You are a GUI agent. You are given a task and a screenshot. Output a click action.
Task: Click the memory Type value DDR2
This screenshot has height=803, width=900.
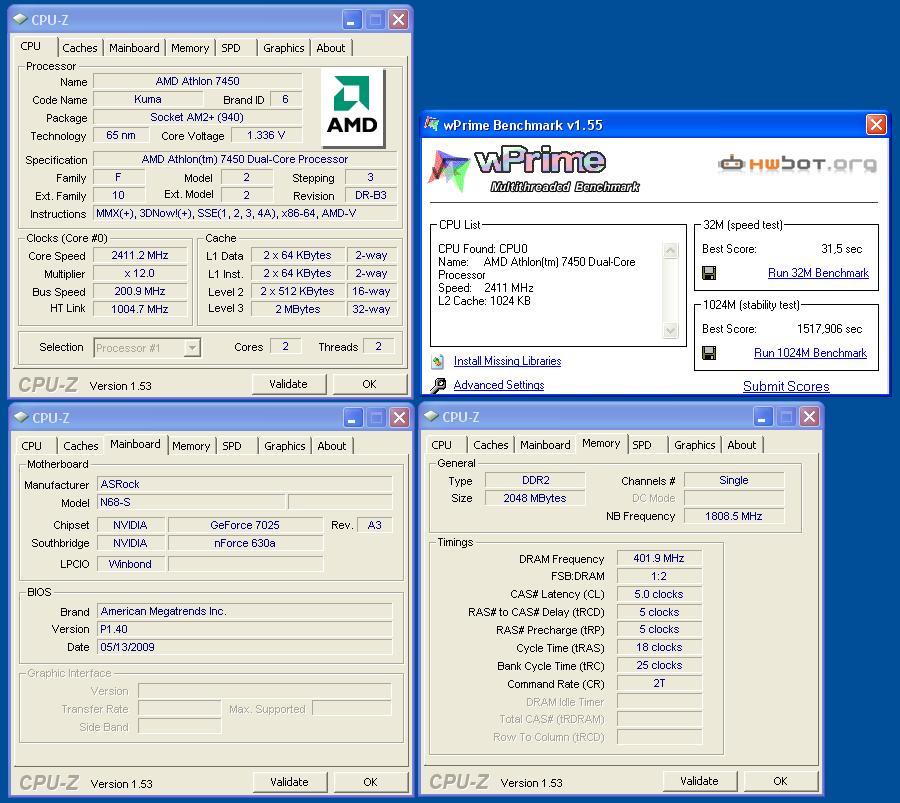(536, 480)
